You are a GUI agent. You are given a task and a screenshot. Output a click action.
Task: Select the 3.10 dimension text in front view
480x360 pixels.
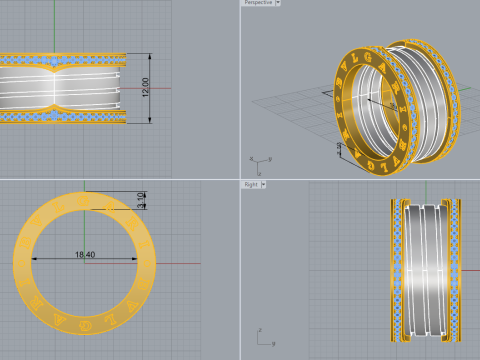(x=141, y=200)
